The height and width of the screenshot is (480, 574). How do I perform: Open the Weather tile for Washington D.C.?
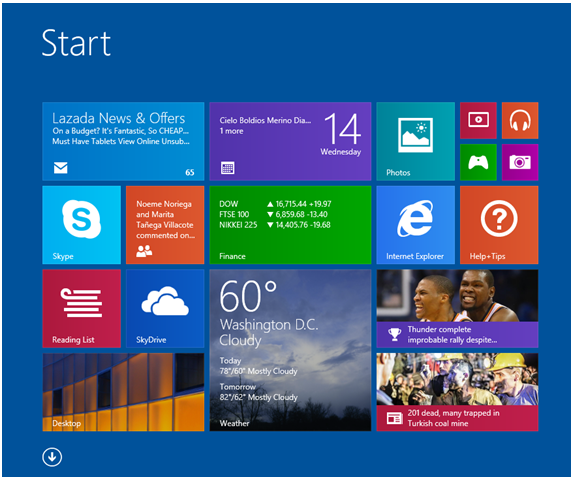pos(290,350)
